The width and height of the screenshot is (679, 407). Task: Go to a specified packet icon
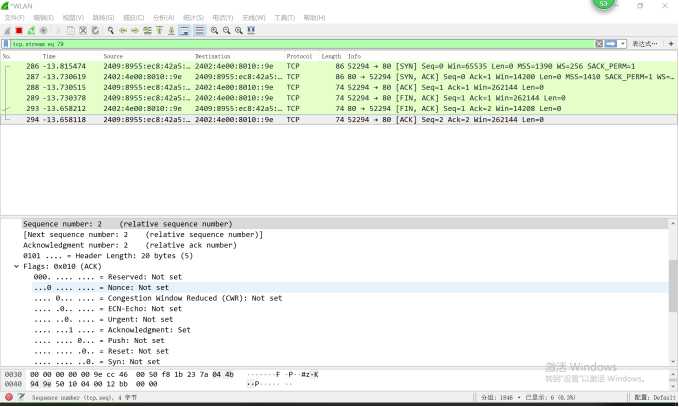(x=147, y=30)
